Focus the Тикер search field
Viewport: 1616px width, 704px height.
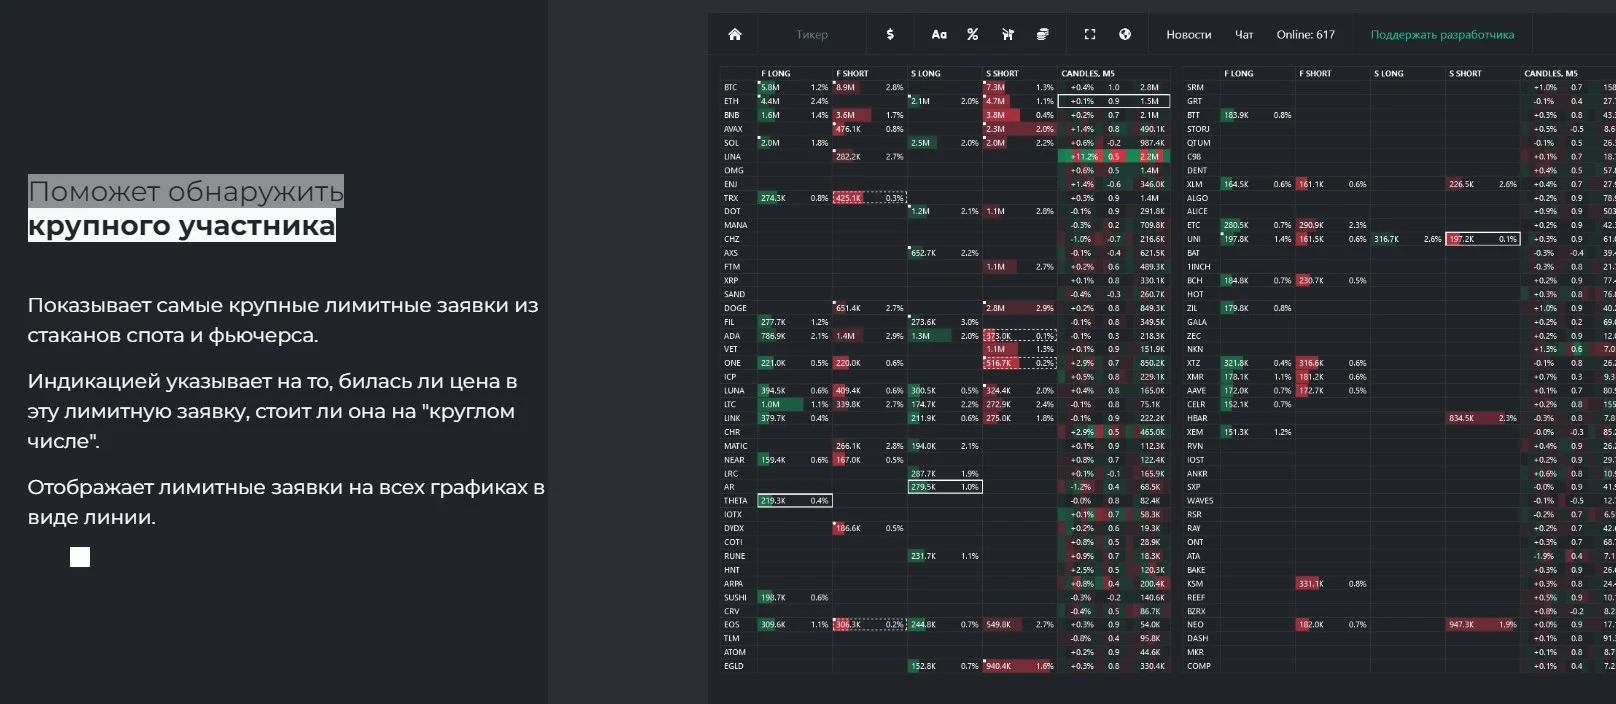click(x=812, y=34)
